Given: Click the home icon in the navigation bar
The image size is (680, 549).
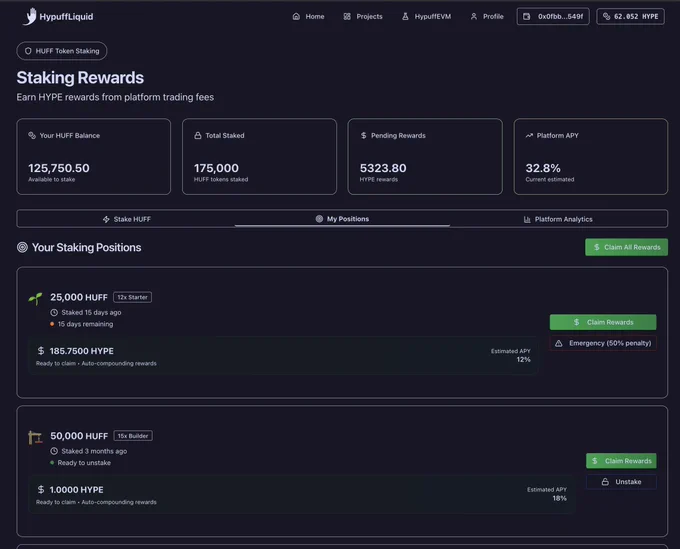Looking at the screenshot, I should pyautogui.click(x=296, y=16).
